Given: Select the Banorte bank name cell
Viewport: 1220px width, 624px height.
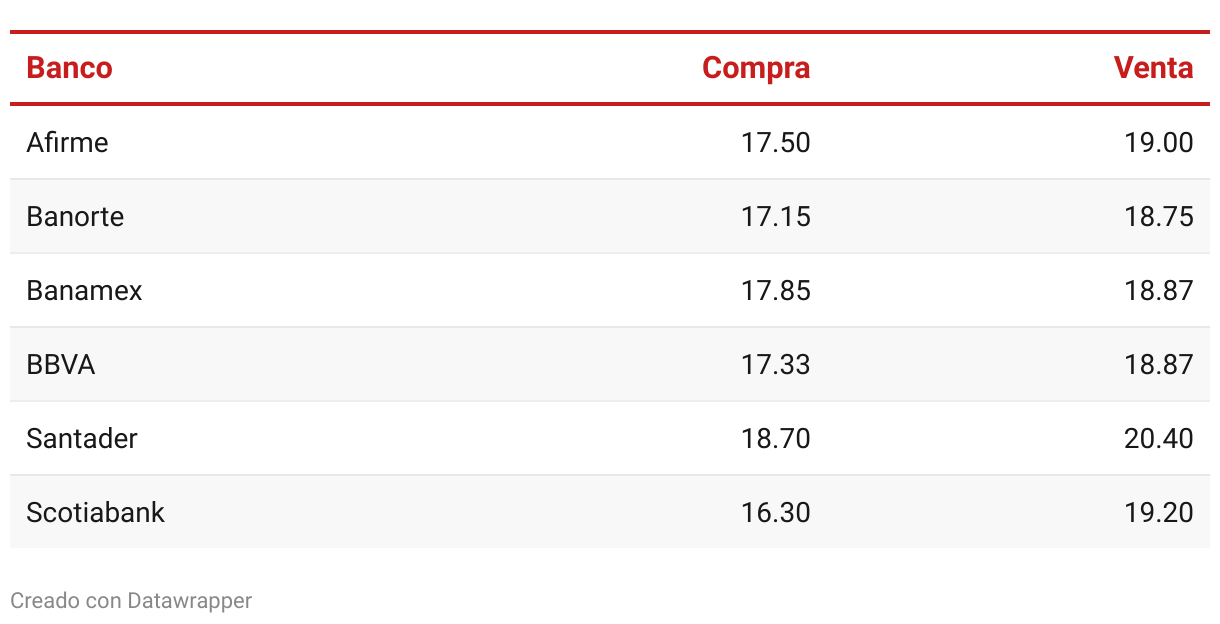Looking at the screenshot, I should 75,216.
